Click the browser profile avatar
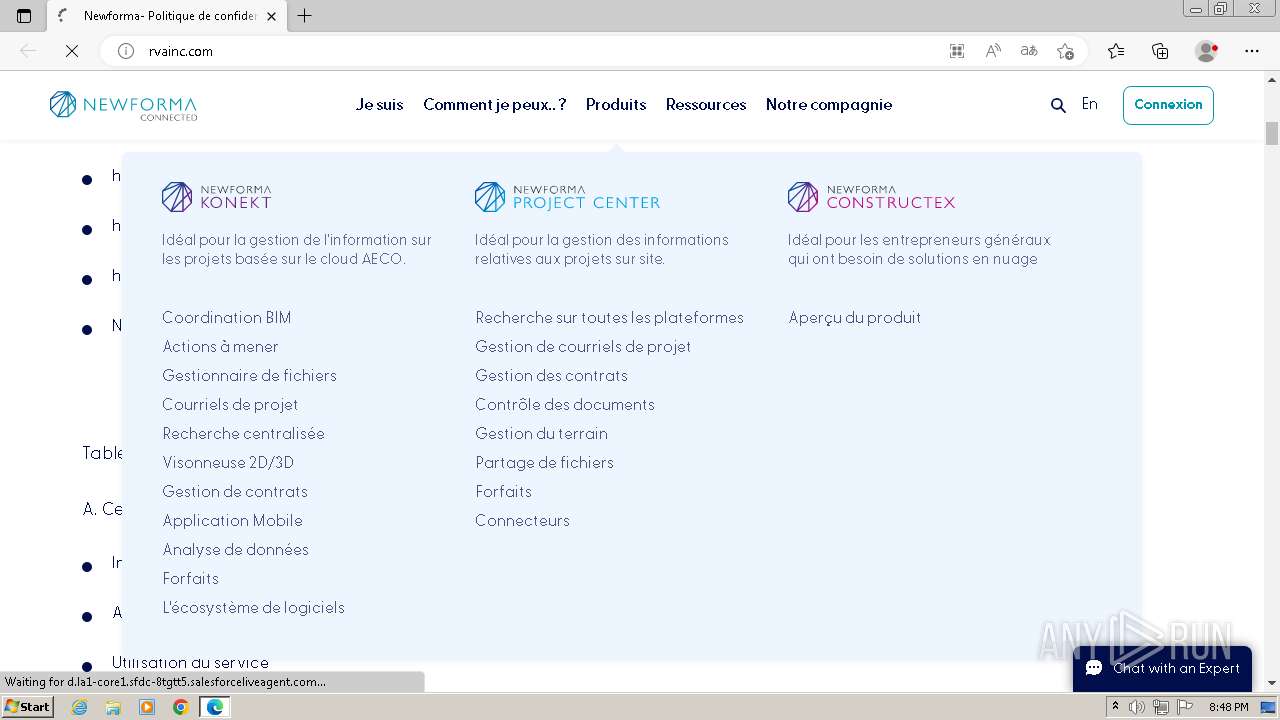This screenshot has height=720, width=1280. (1206, 51)
